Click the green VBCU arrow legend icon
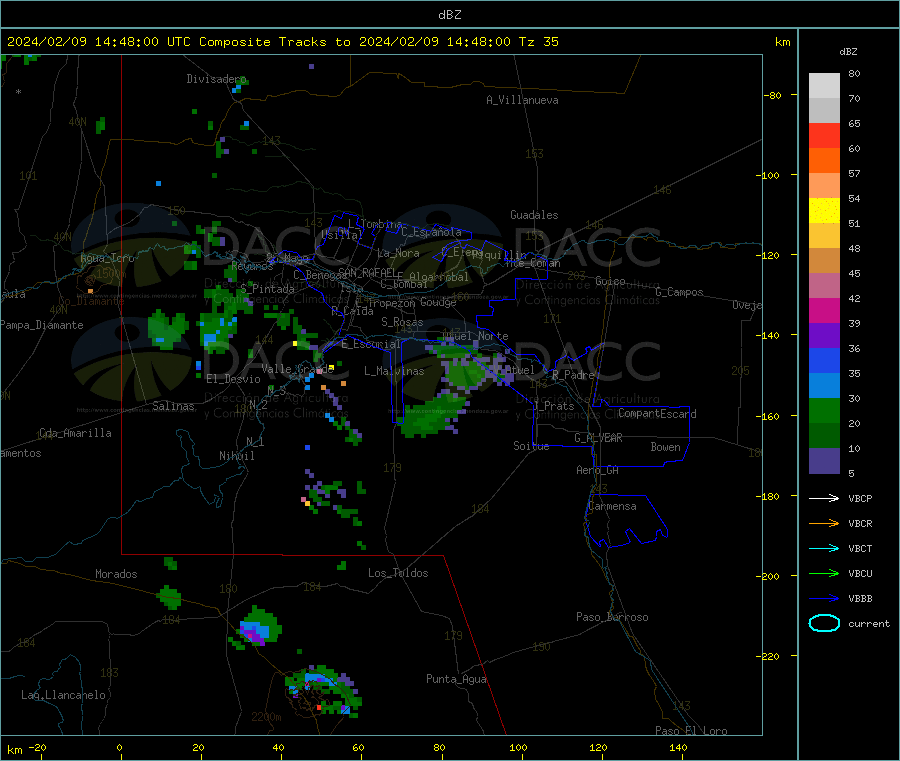900x761 pixels. click(x=824, y=573)
